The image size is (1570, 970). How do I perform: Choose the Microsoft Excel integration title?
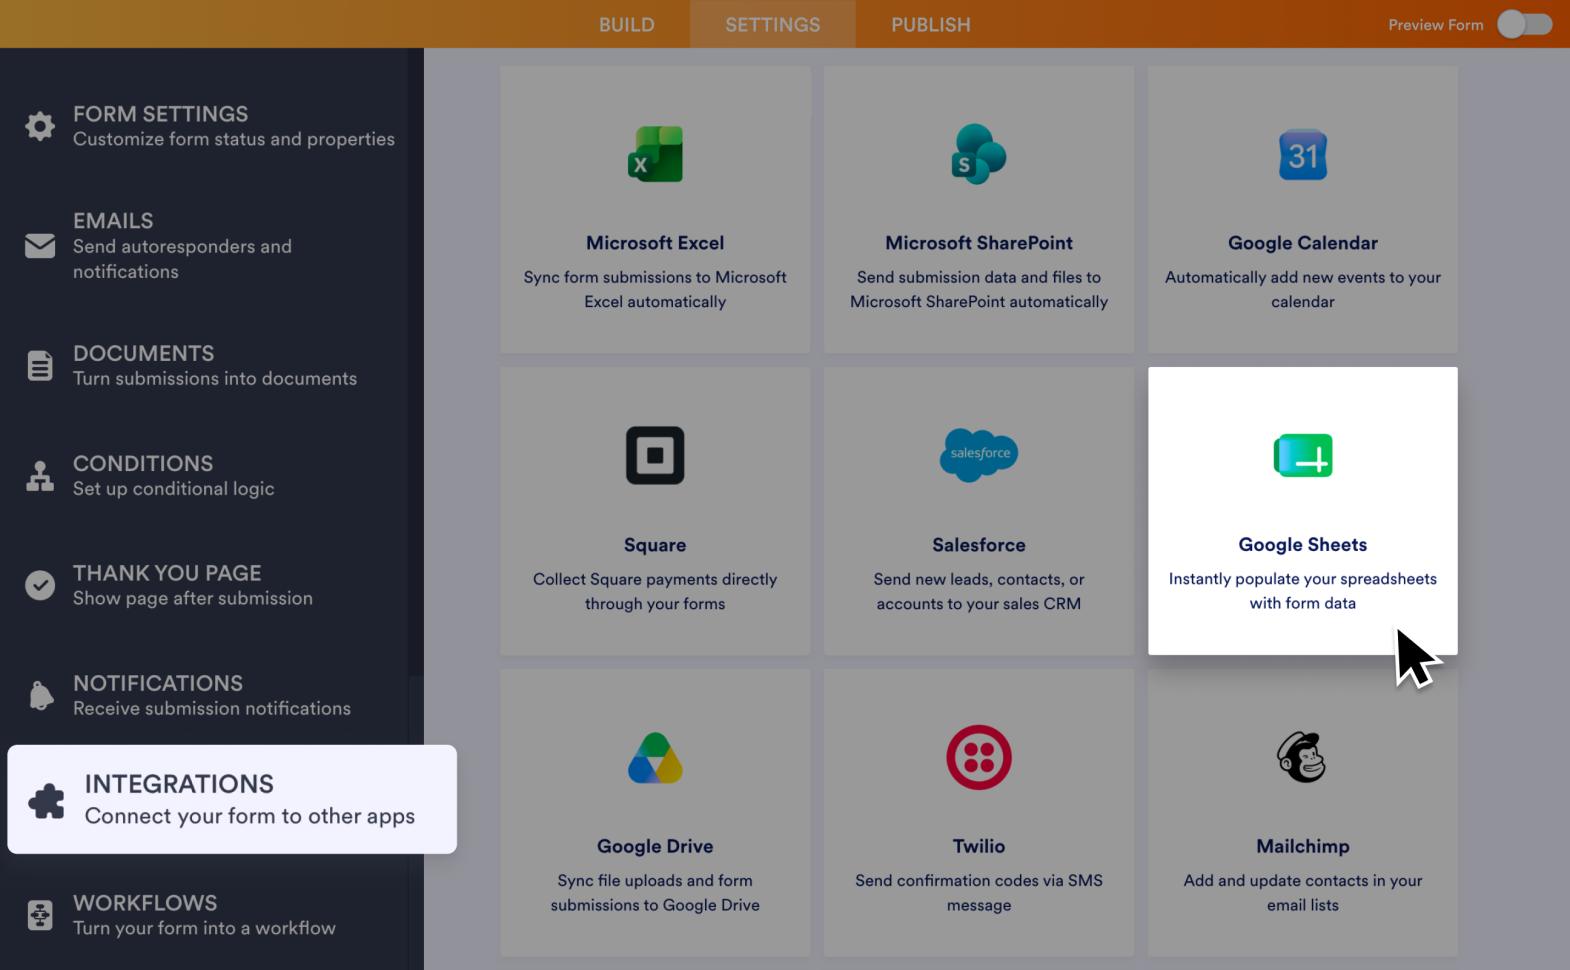(655, 243)
